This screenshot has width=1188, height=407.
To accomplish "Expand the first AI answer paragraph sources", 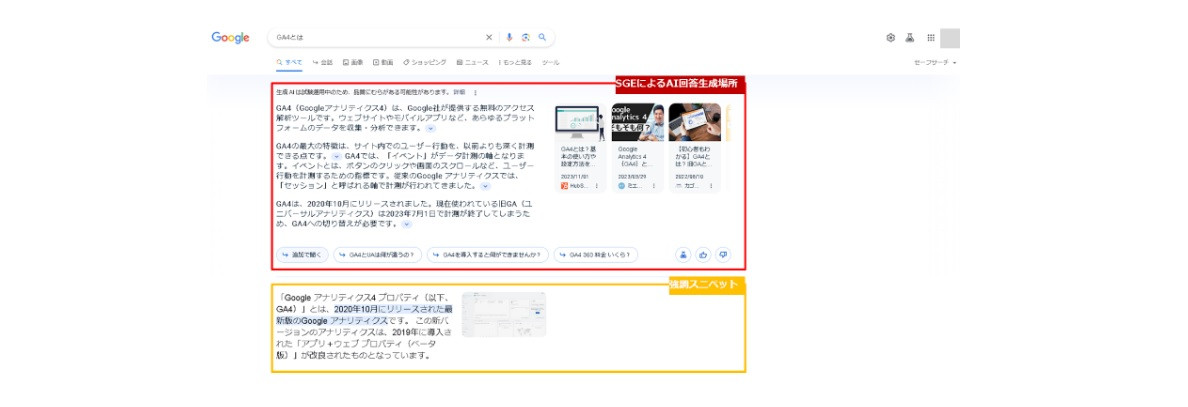I will [x=431, y=129].
